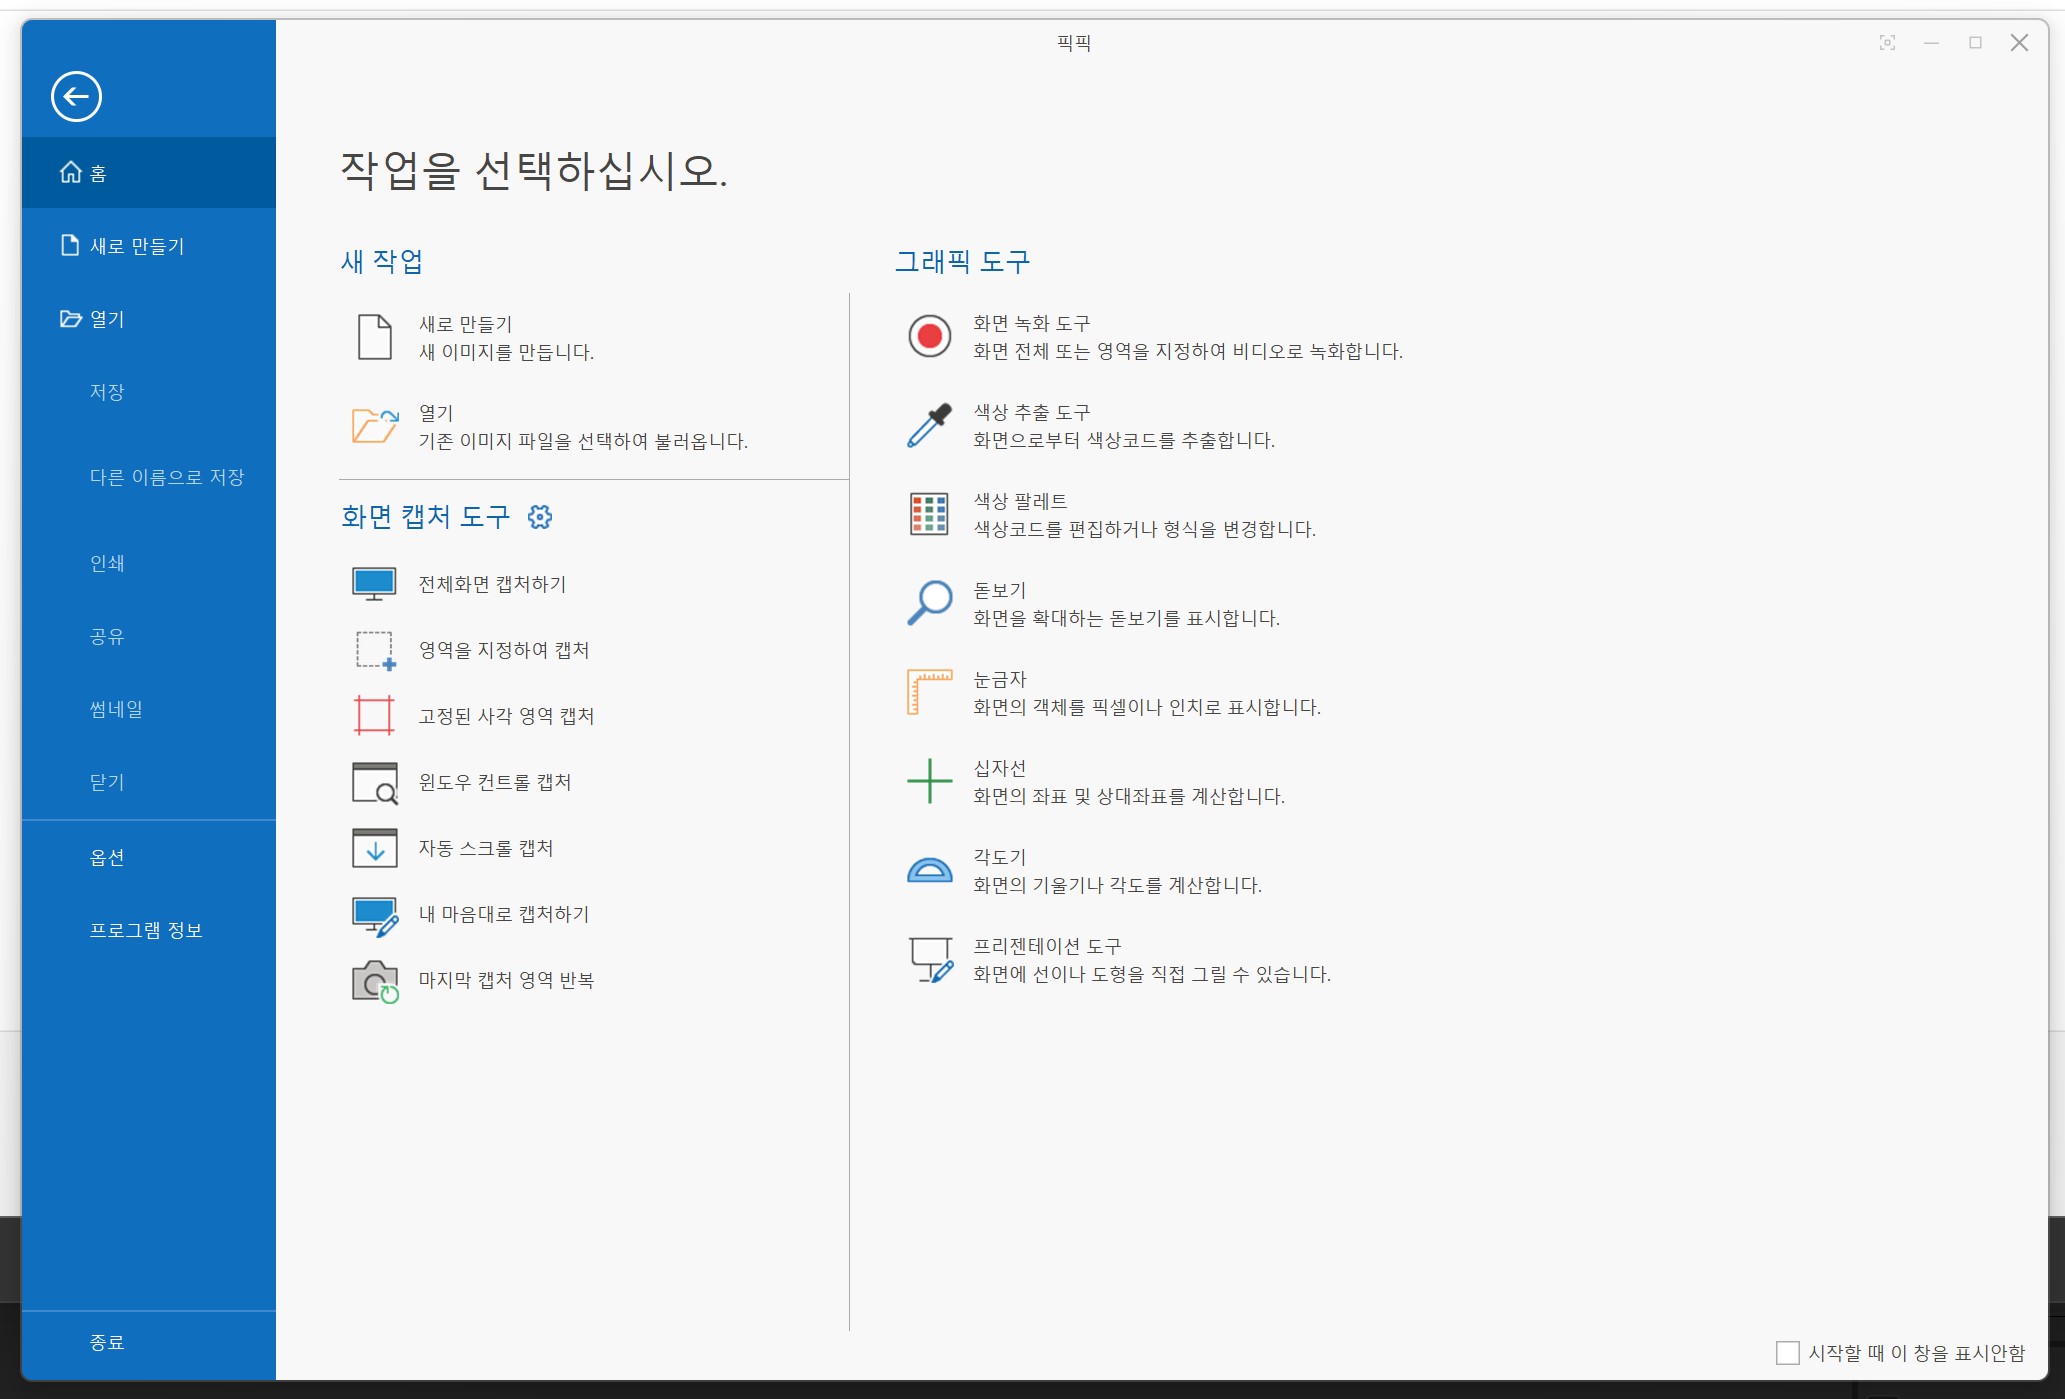The width and height of the screenshot is (2065, 1399).
Task: Open 옵션 from the sidebar menu
Action: pyautogui.click(x=107, y=857)
